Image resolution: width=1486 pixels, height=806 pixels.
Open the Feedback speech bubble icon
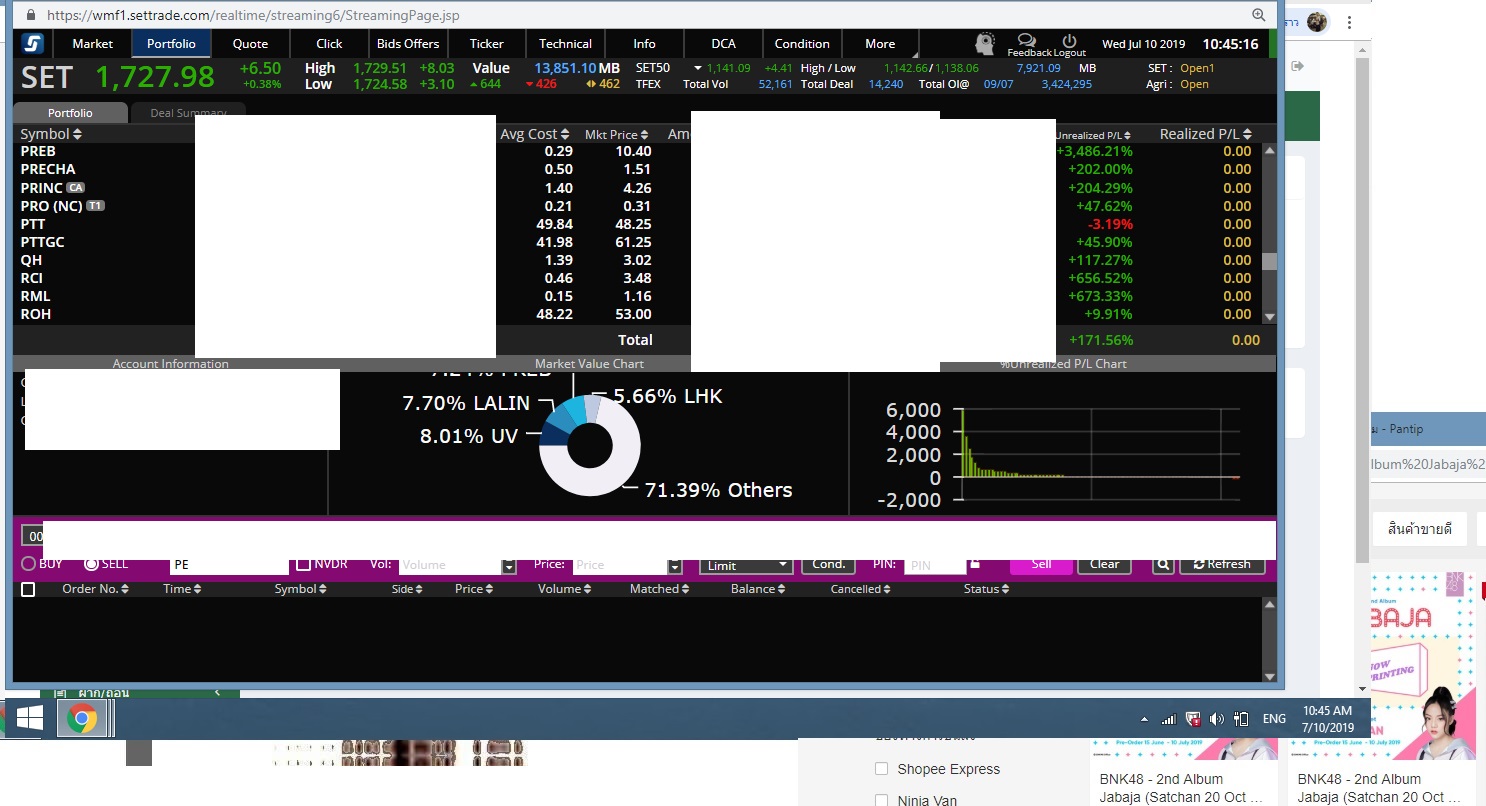(1026, 40)
